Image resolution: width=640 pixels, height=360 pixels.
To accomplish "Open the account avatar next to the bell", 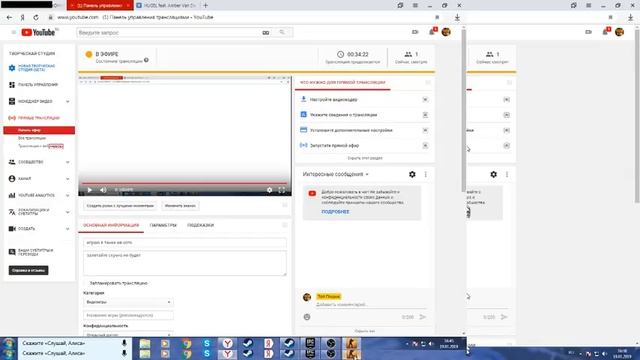I will [x=446, y=32].
